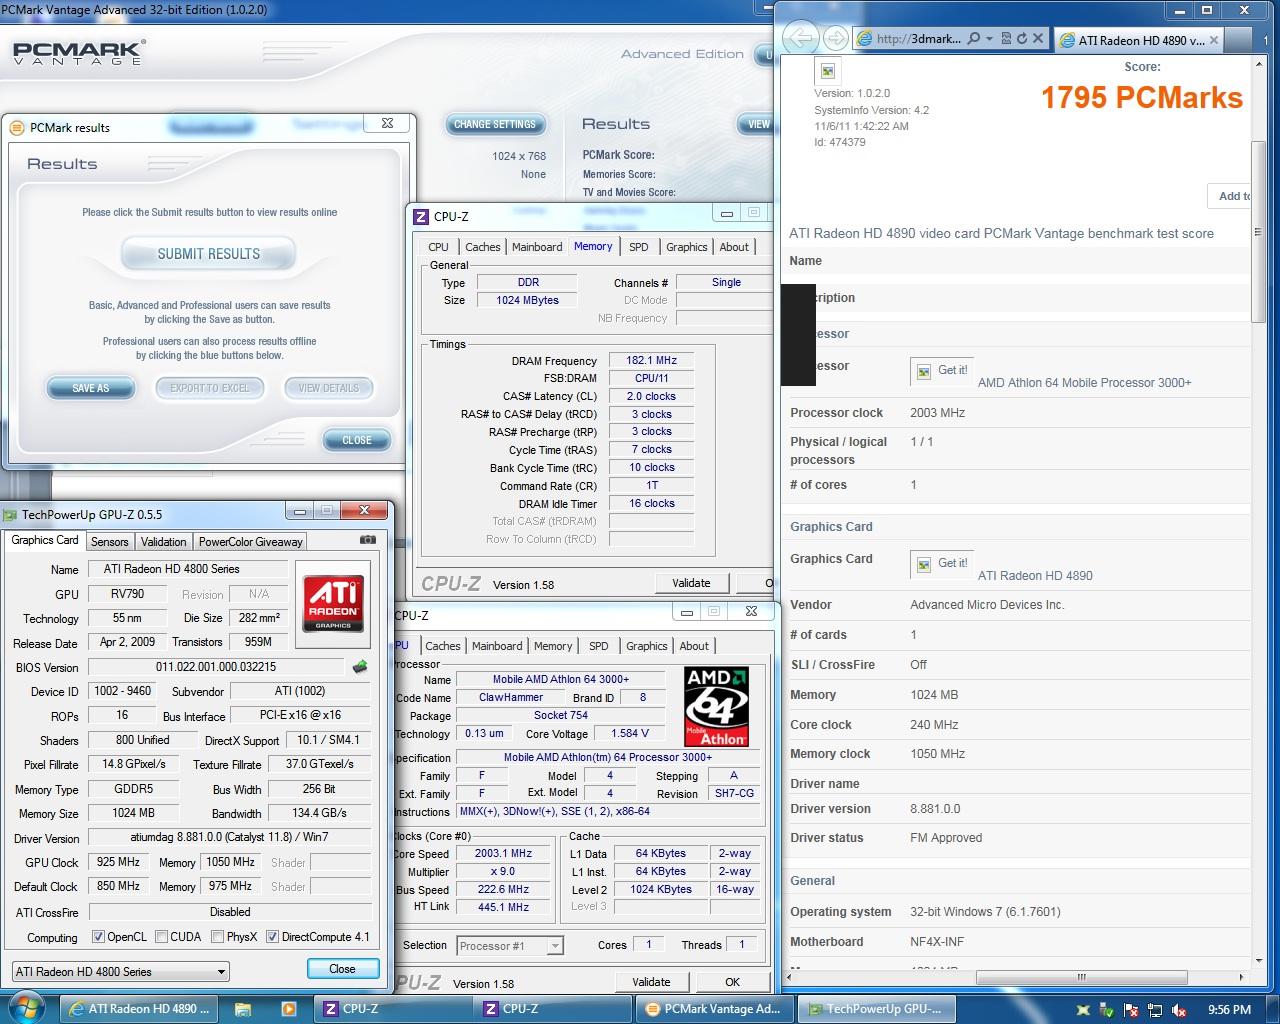
Task: Open the Sensors tab in GPU-Z
Action: (110, 542)
